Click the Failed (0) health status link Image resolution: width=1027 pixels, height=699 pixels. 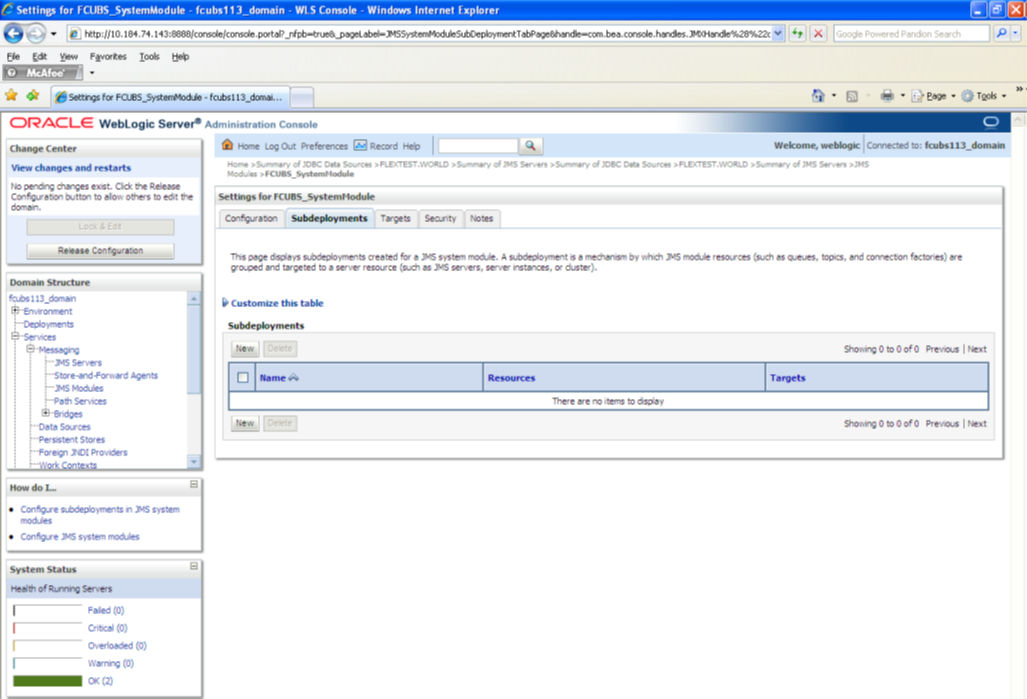point(106,610)
